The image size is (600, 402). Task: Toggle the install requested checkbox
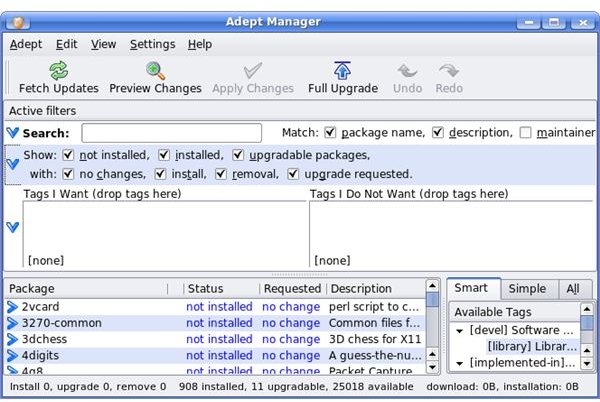[160, 174]
